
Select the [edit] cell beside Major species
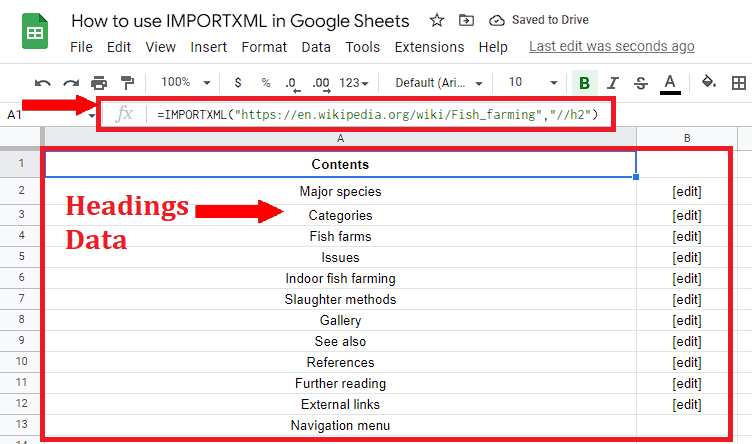[x=686, y=191]
